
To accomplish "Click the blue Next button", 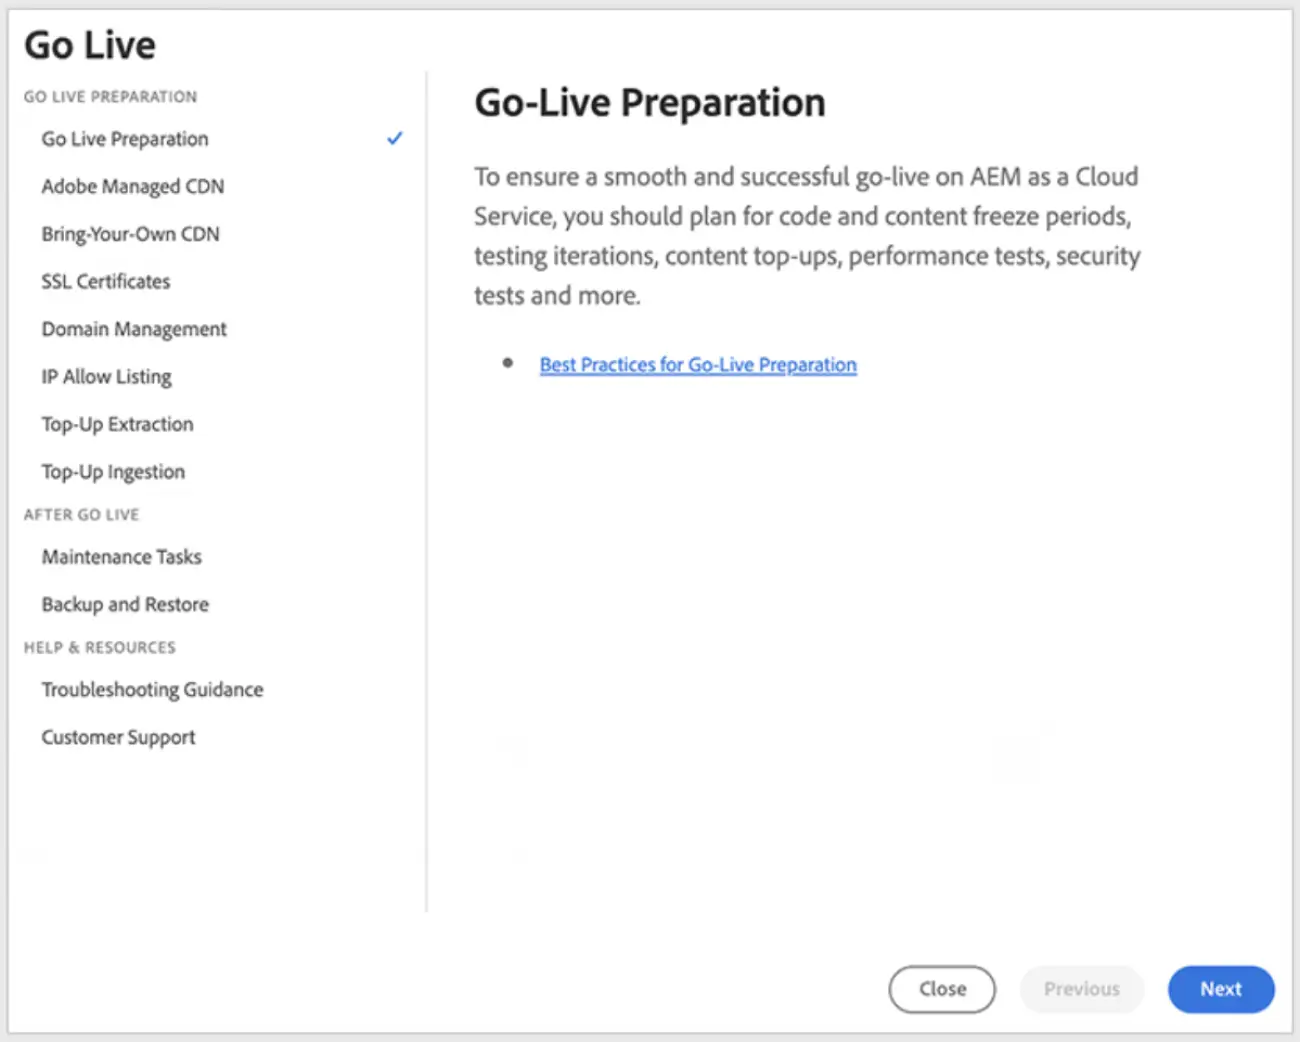I will 1221,989.
